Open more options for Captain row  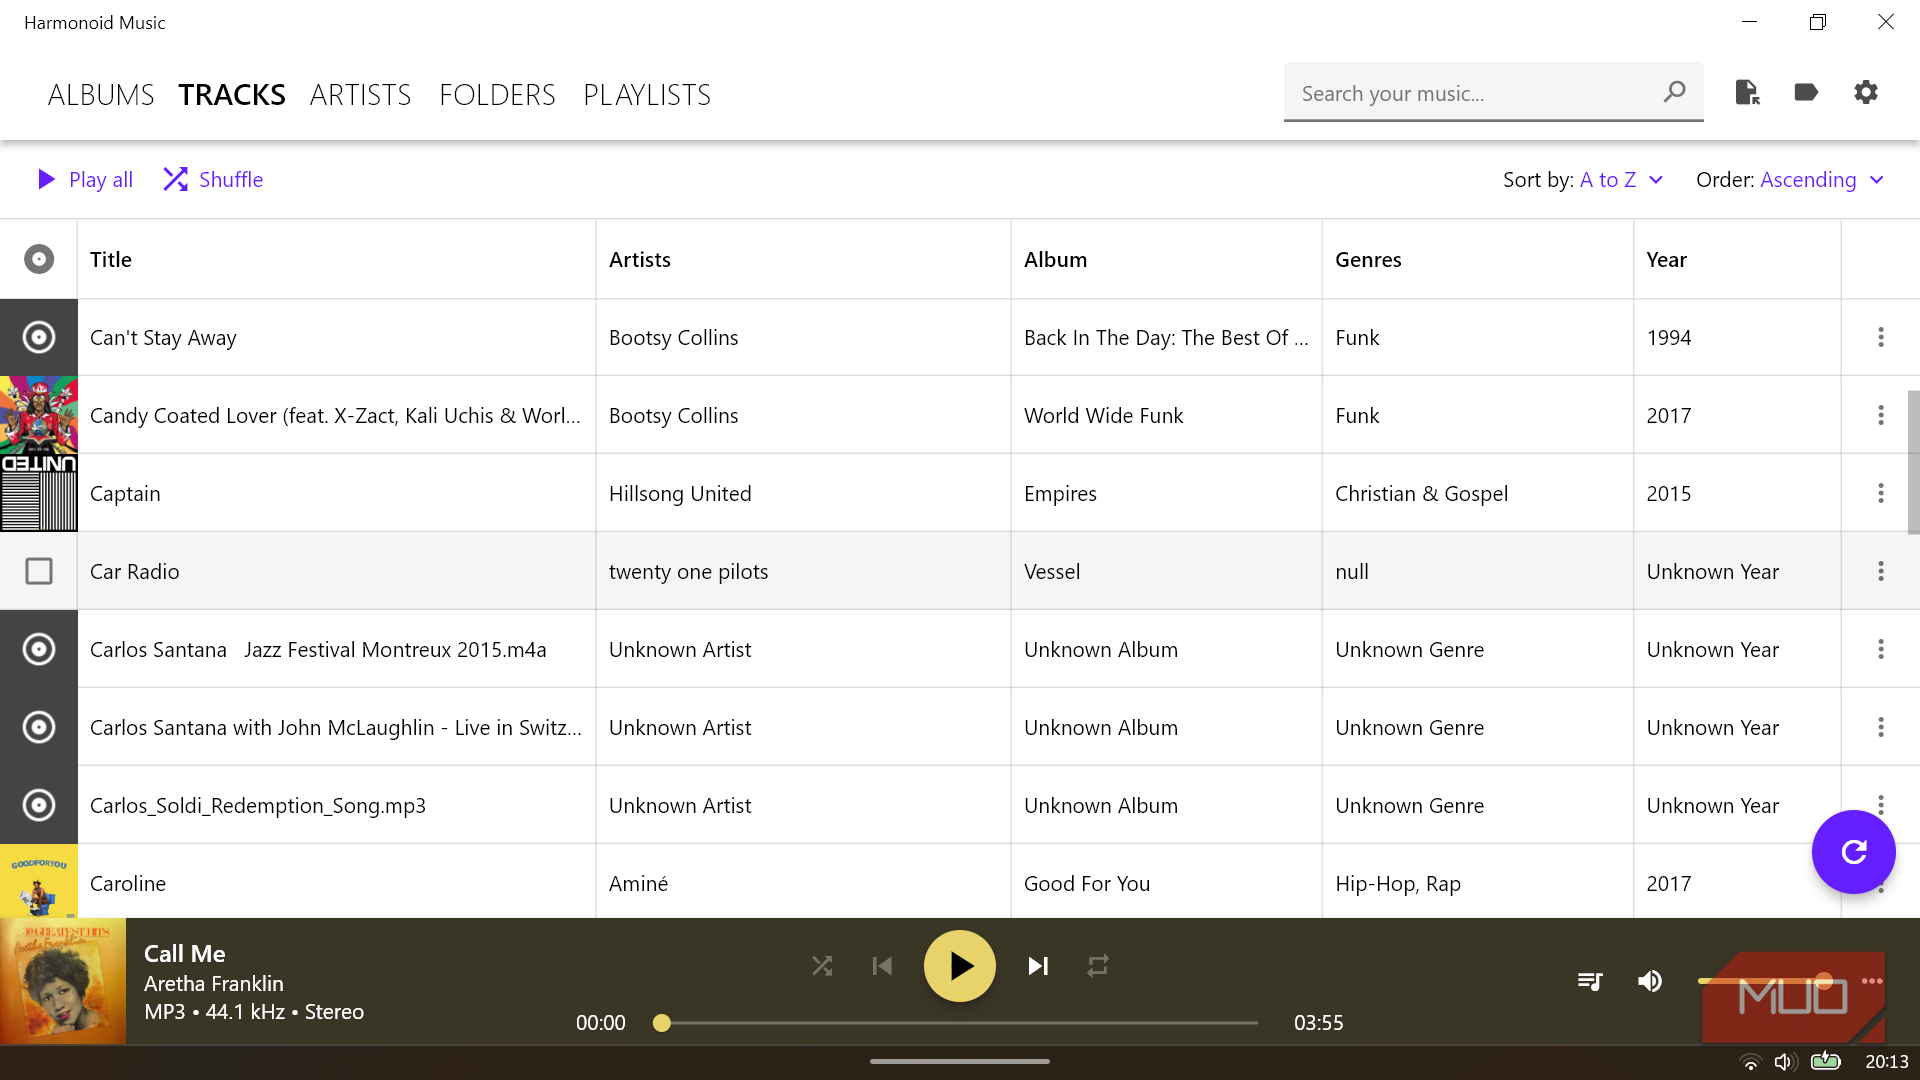click(1881, 493)
